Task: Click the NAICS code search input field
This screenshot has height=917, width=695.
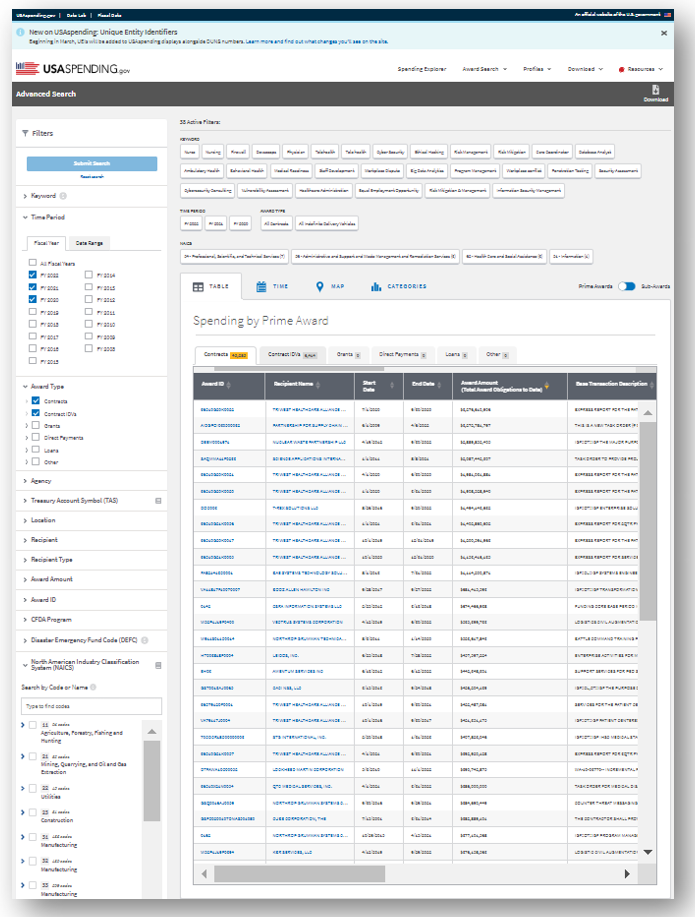Action: pyautogui.click(x=91, y=706)
